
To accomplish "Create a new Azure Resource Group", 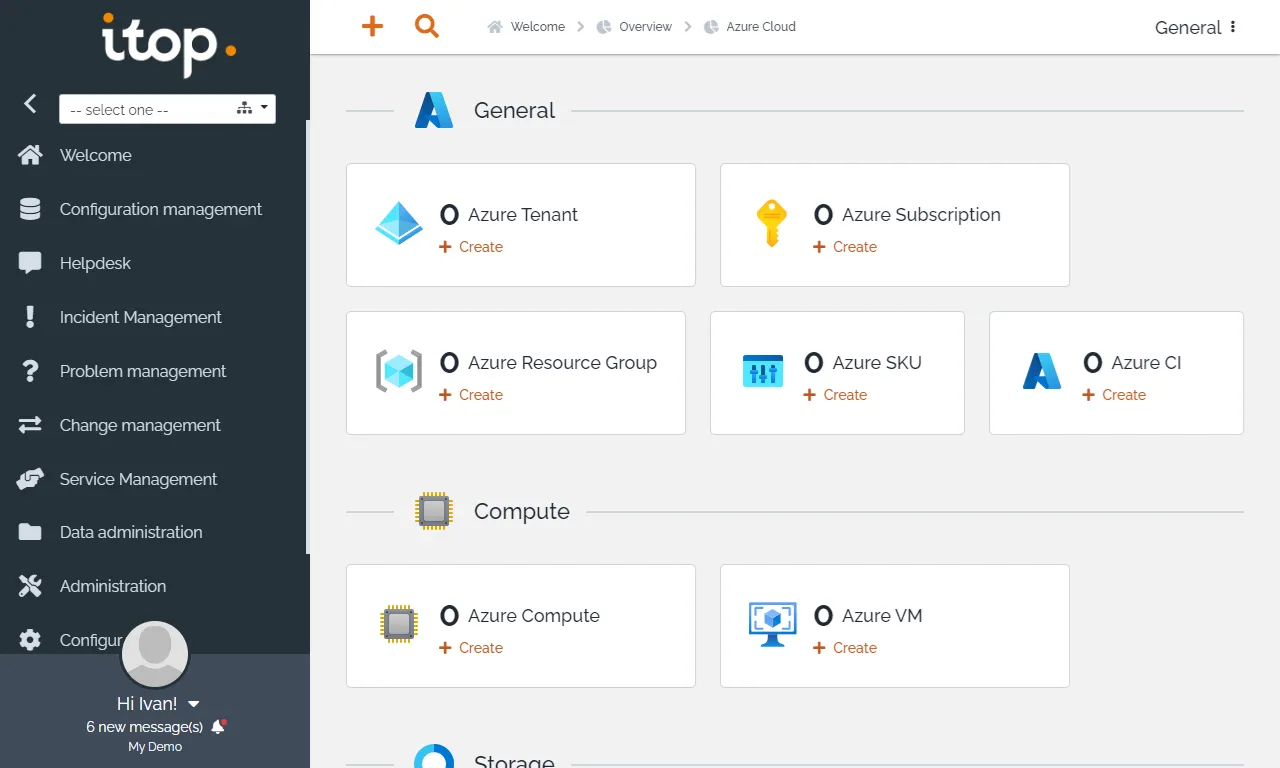I will coord(471,395).
